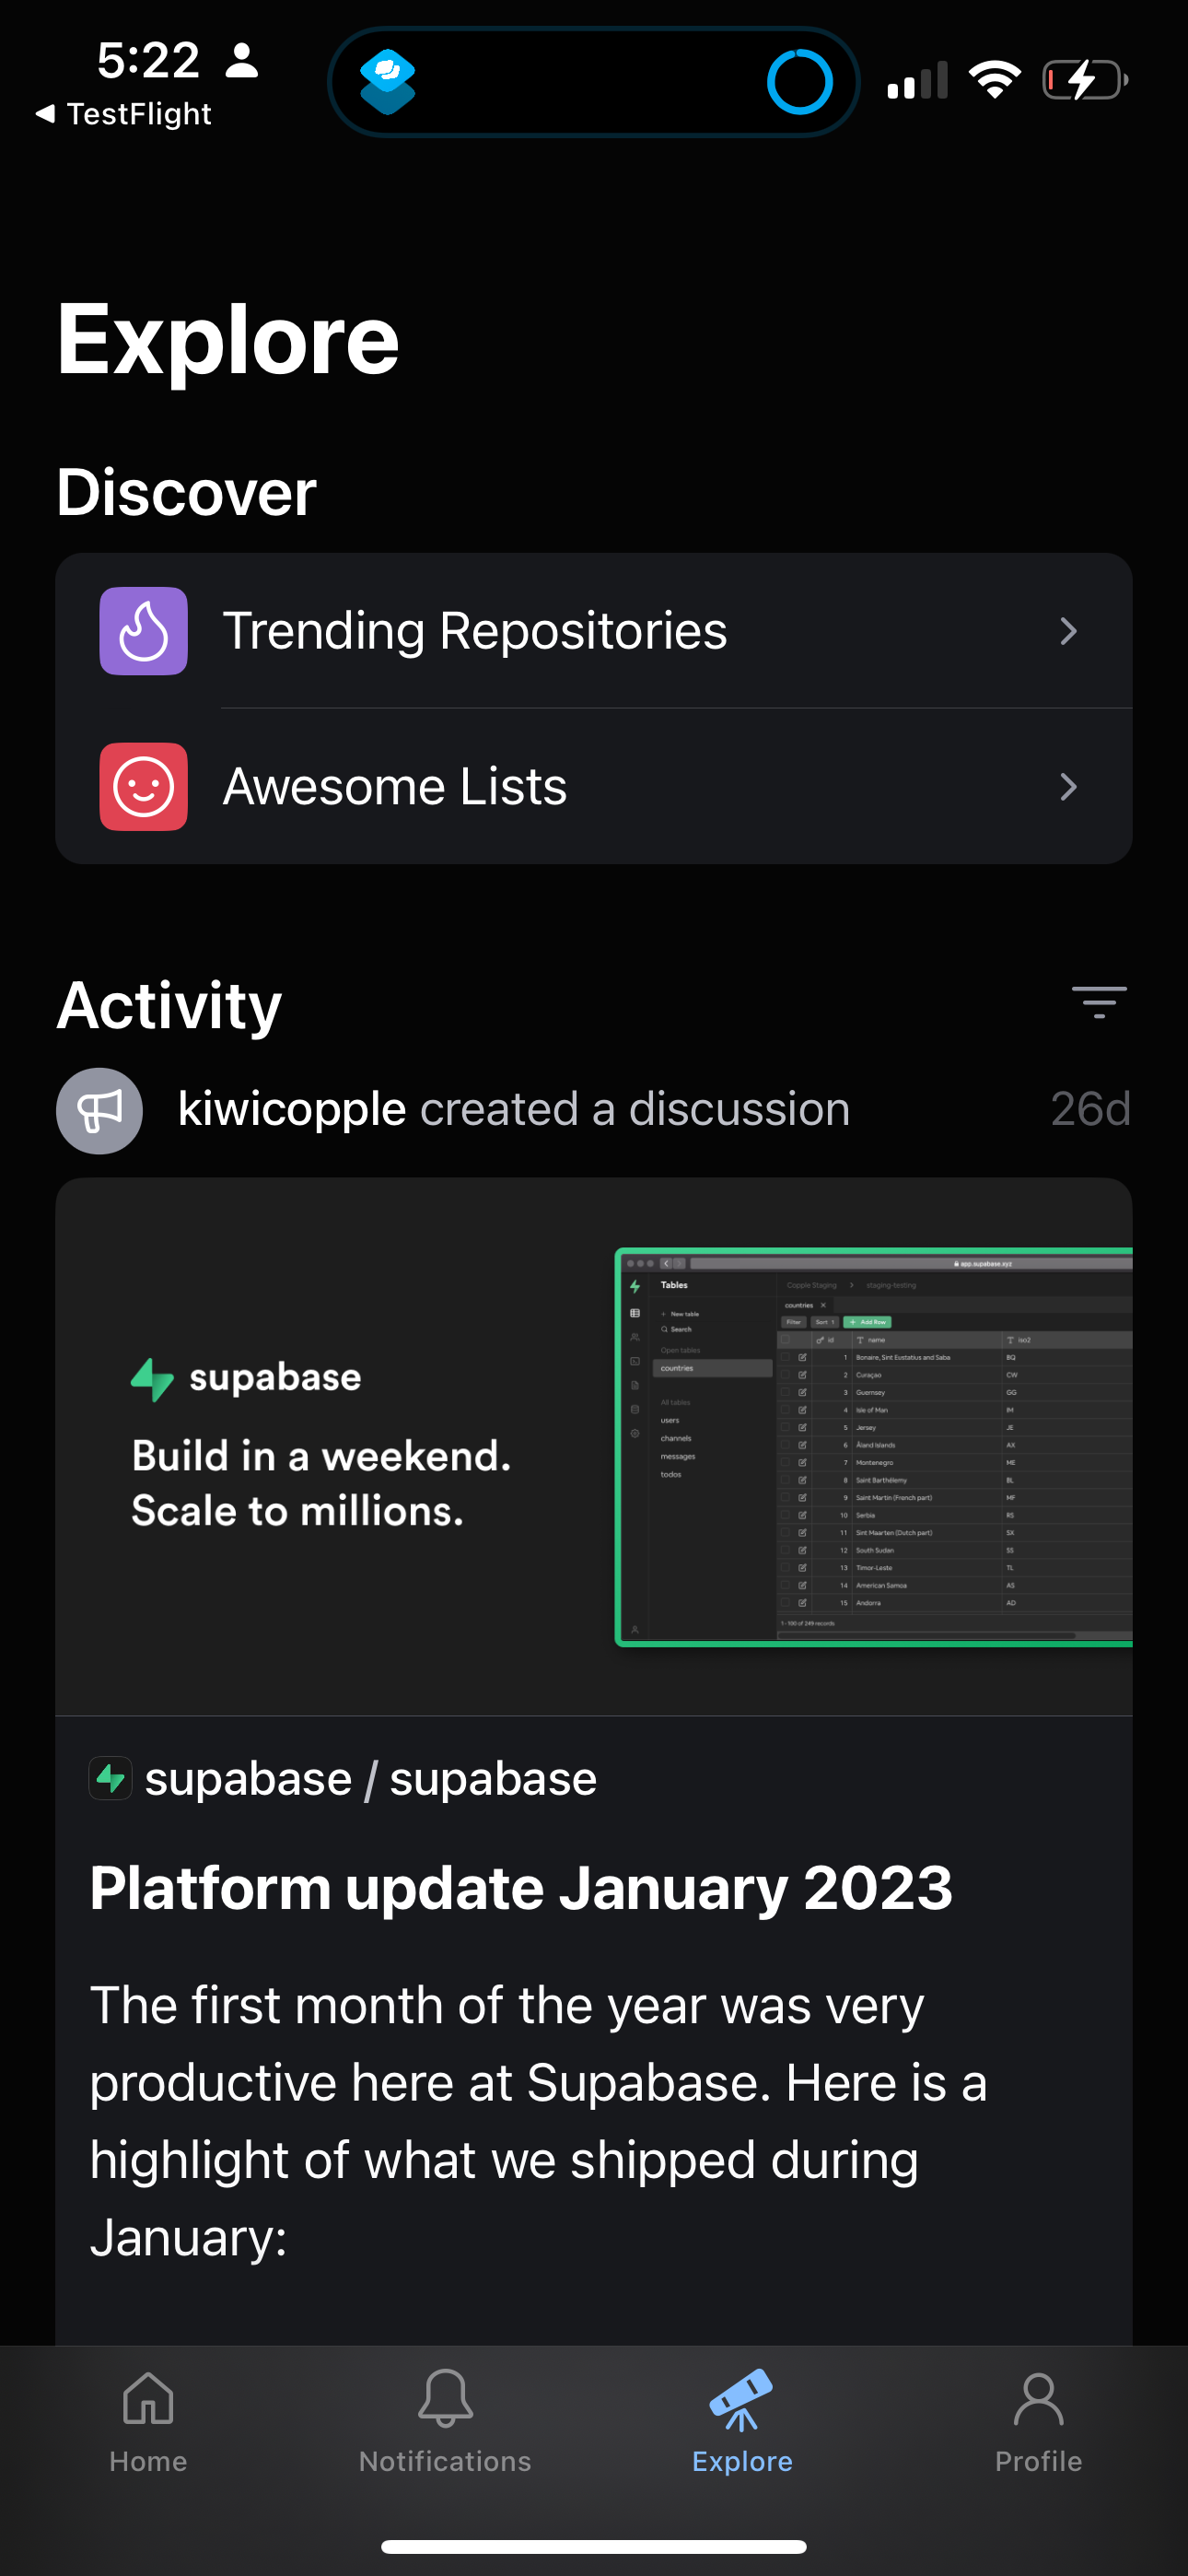Tap person icon next to clock

pos(242,60)
